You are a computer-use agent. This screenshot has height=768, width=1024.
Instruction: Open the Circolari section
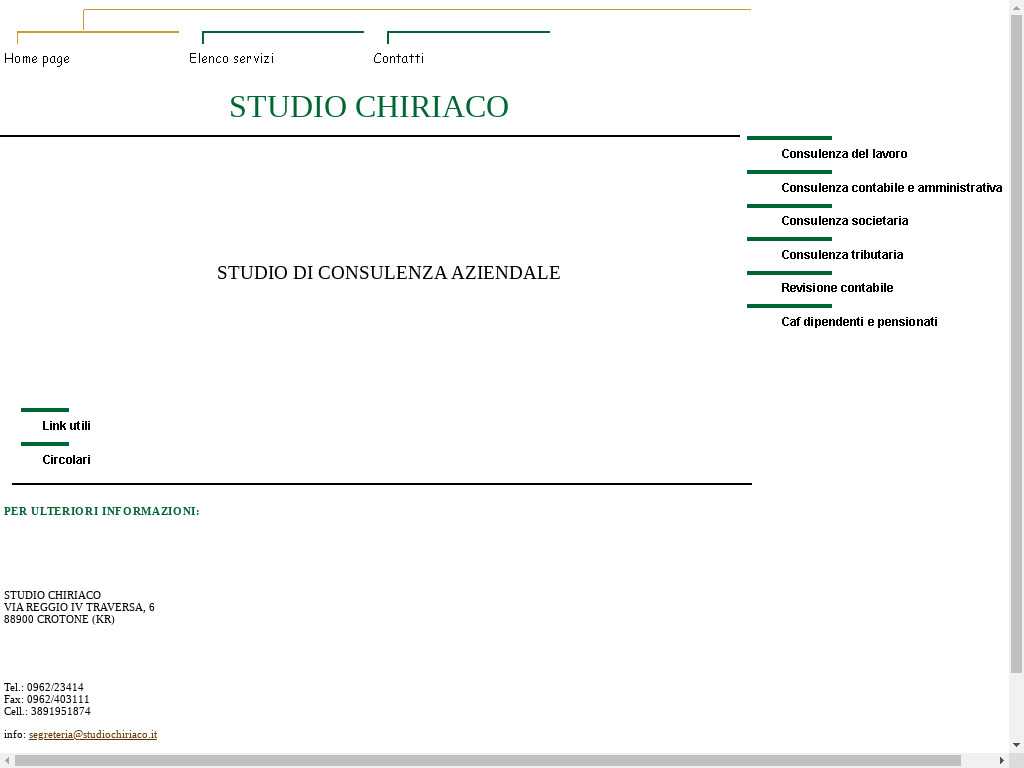tap(66, 460)
